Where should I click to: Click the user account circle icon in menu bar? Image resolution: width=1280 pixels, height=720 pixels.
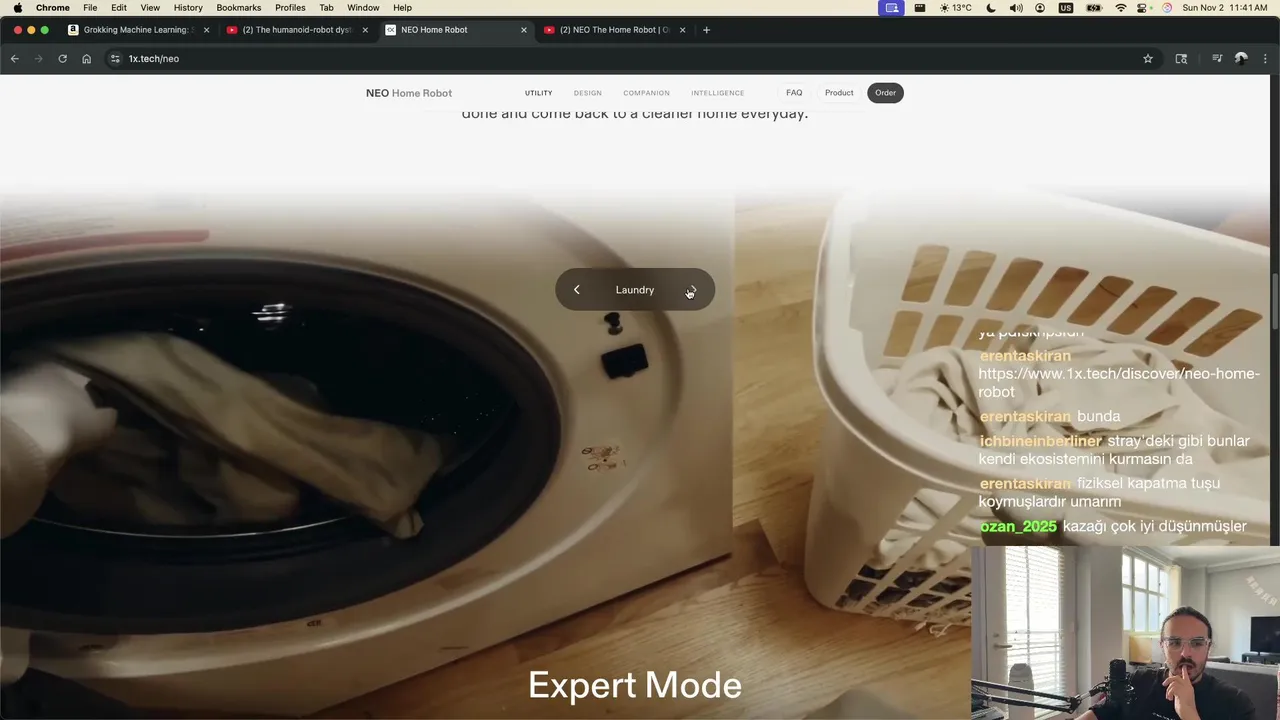click(x=1040, y=7)
